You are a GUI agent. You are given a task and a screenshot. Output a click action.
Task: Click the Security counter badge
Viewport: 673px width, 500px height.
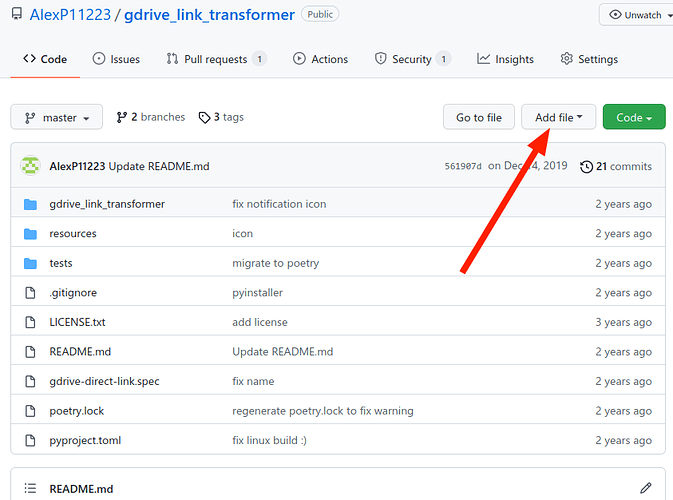pyautogui.click(x=444, y=59)
